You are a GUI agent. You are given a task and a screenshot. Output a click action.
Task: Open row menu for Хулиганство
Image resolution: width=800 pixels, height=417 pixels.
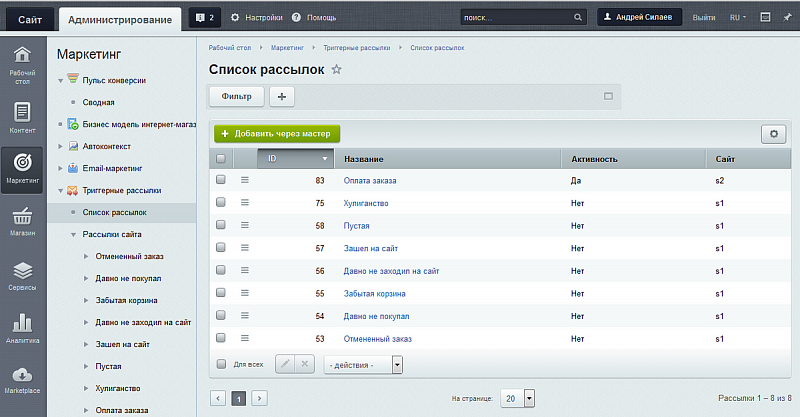coord(244,203)
